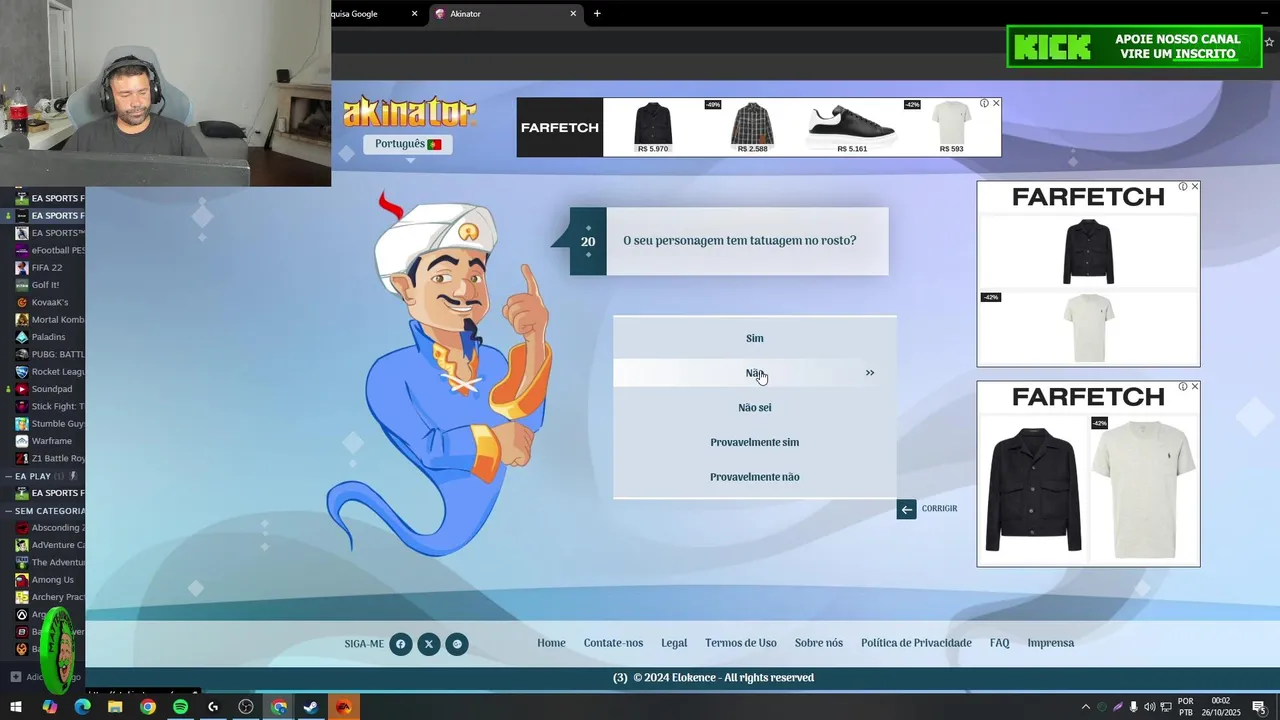1280x720 pixels.
Task: Open the EA app from the taskbar
Action: point(344,707)
